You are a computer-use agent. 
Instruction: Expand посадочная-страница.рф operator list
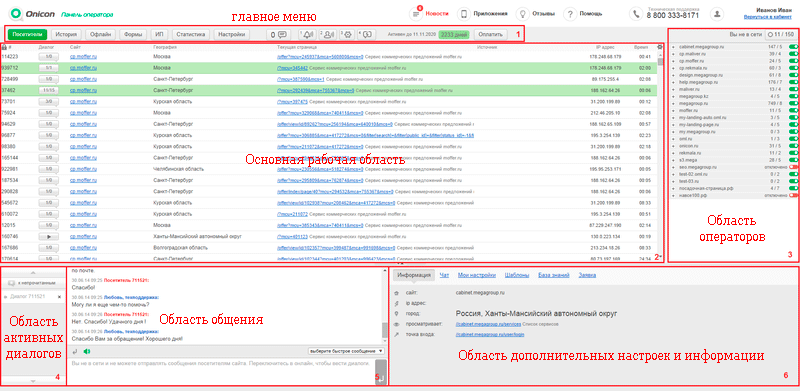(673, 188)
